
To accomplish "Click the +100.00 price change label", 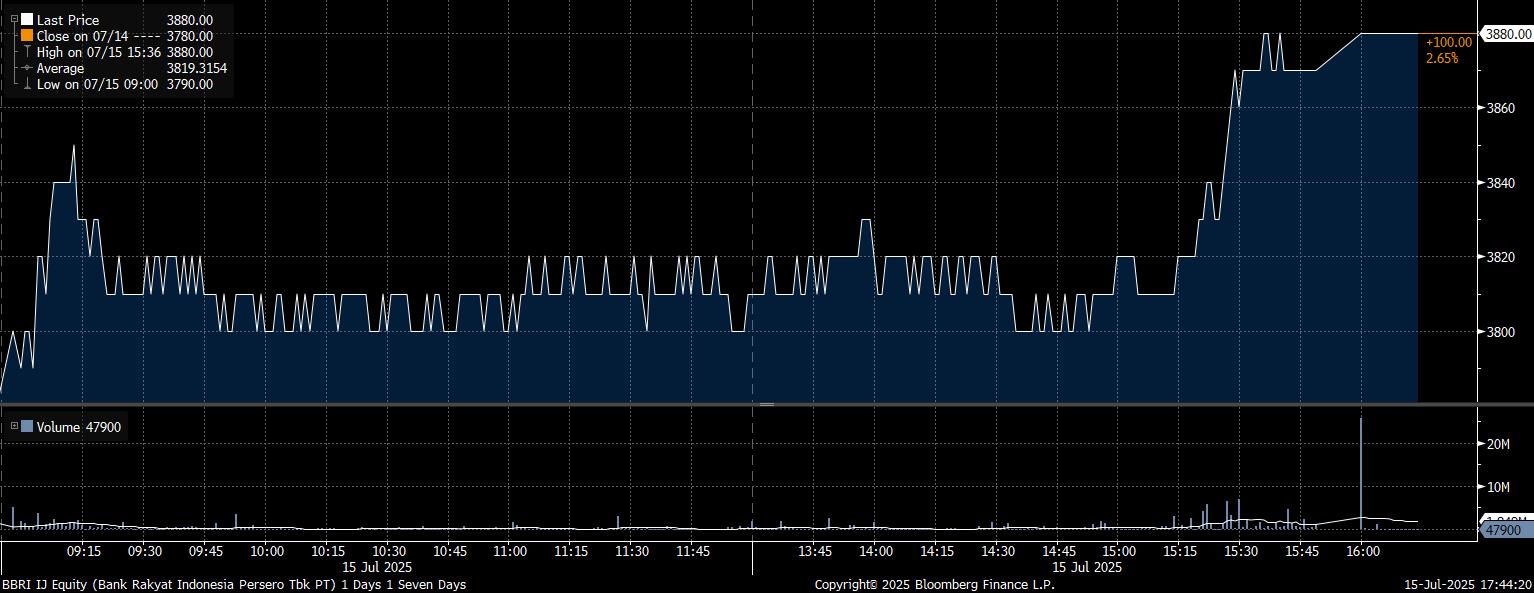I will point(1448,42).
